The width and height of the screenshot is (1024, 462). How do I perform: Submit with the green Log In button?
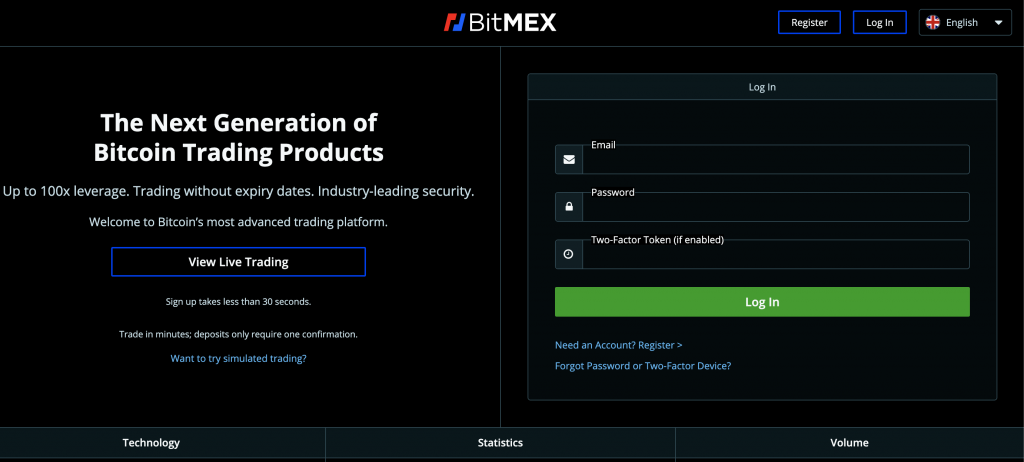pos(762,302)
